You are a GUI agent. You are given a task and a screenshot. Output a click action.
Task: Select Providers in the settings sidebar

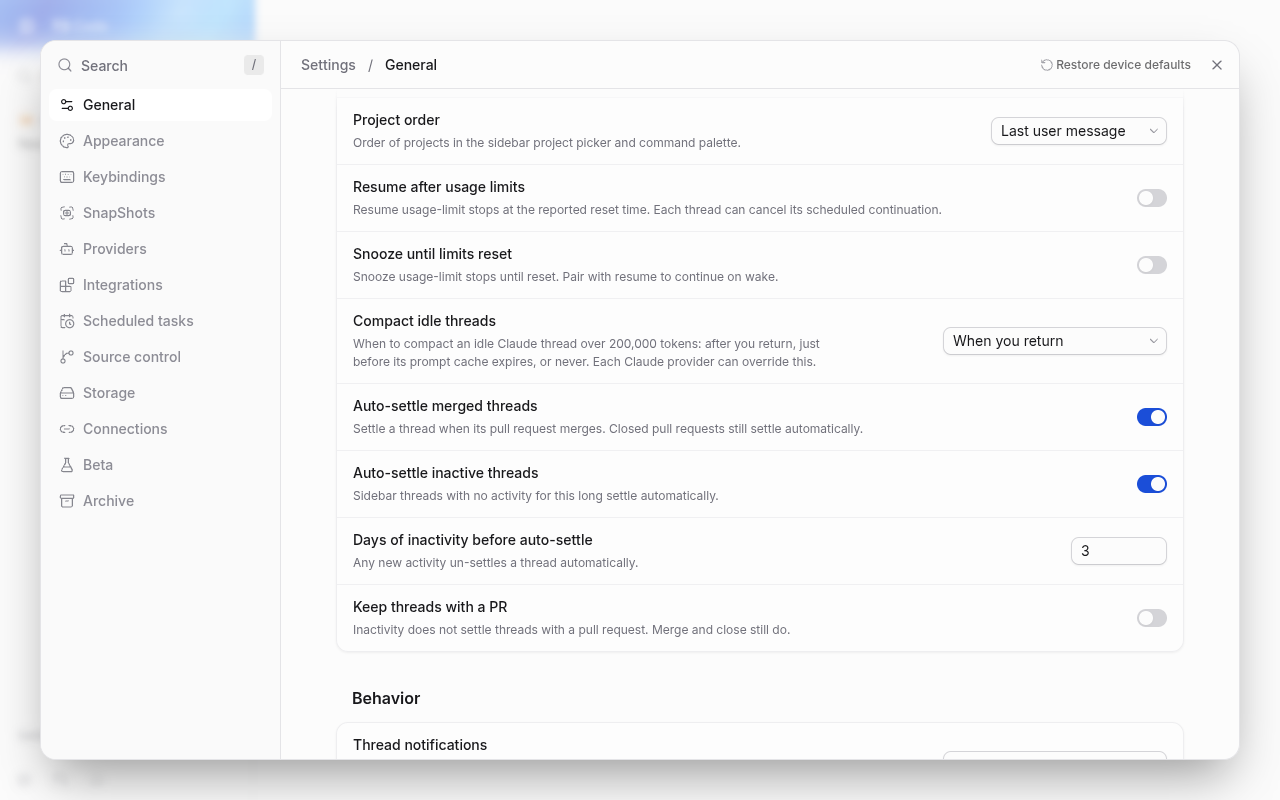click(x=160, y=249)
